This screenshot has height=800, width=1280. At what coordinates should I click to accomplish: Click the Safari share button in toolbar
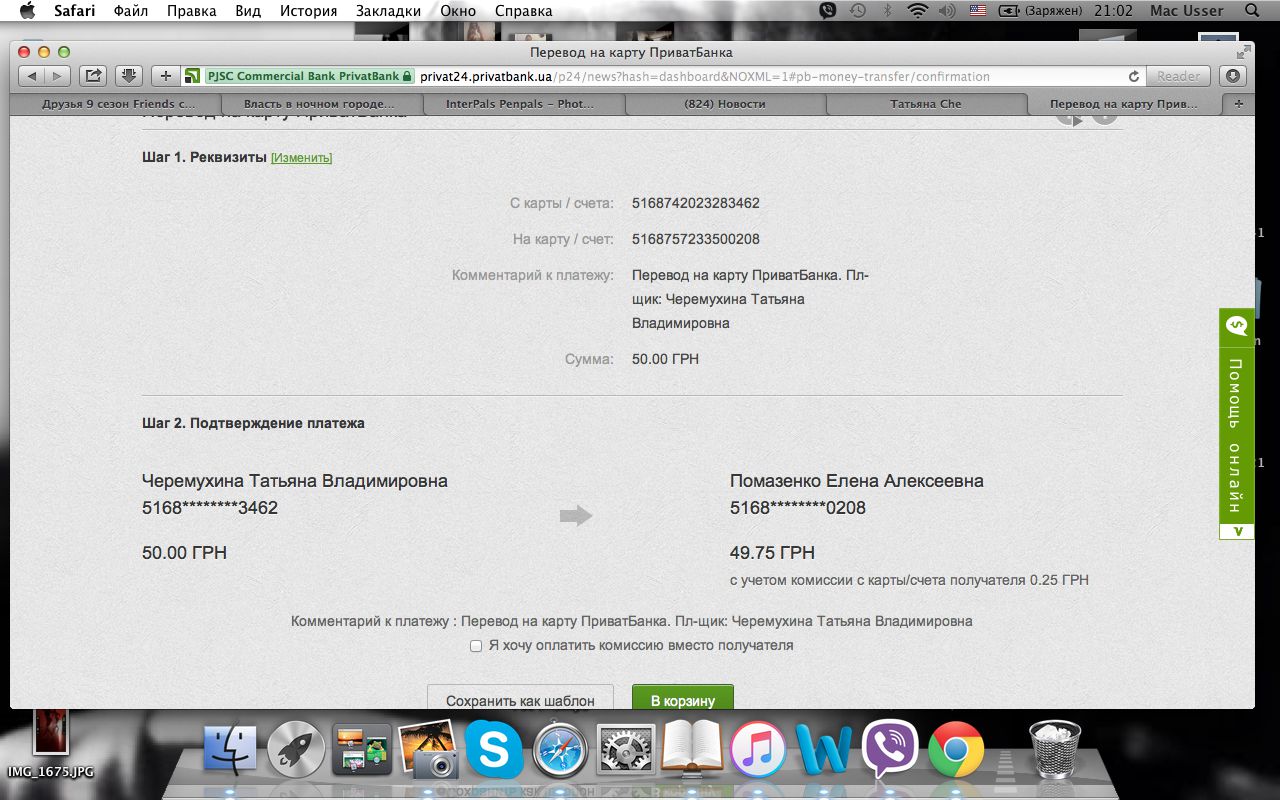click(x=93, y=76)
